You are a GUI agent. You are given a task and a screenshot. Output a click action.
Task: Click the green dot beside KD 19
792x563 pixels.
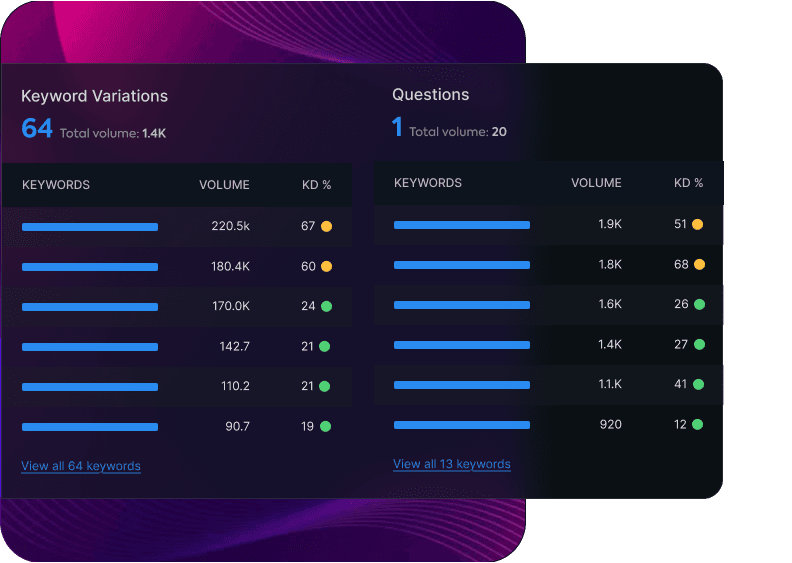tap(326, 427)
